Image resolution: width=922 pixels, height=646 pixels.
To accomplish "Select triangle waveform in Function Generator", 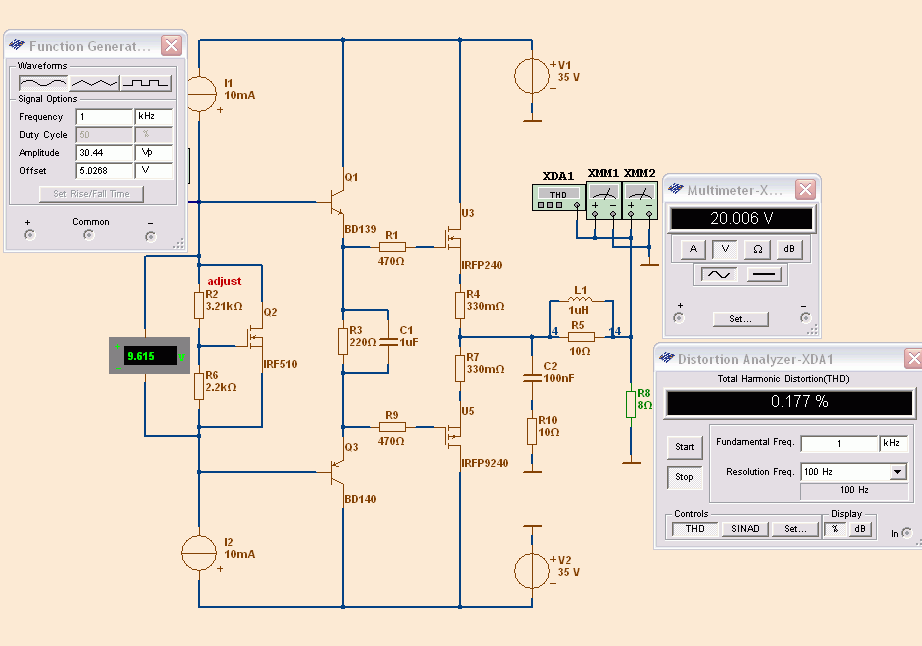I will [x=94, y=83].
